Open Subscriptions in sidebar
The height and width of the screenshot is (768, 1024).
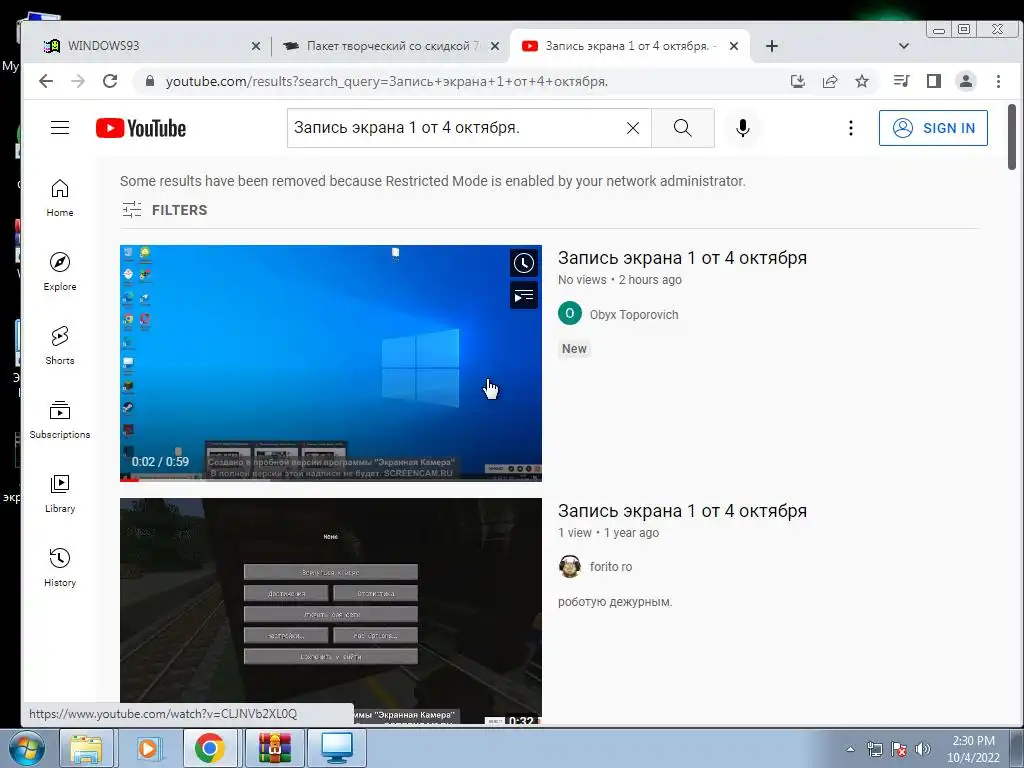(x=59, y=420)
